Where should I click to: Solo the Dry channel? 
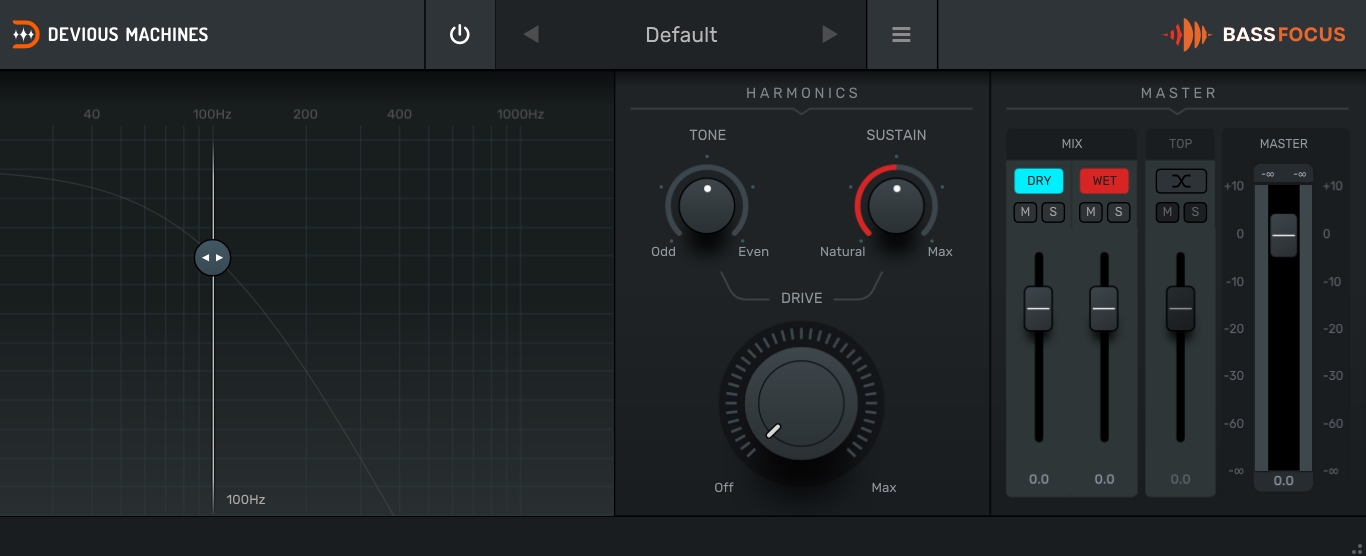tap(1053, 212)
